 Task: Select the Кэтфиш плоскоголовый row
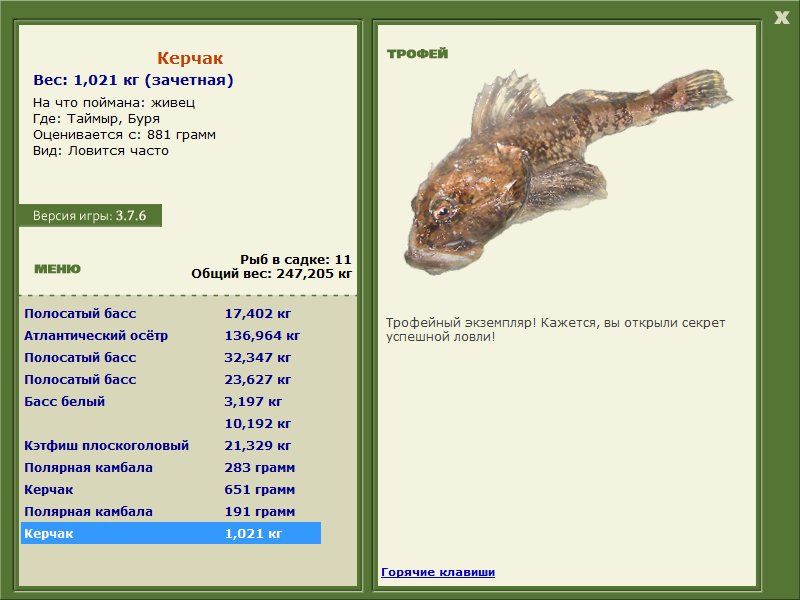pos(171,445)
